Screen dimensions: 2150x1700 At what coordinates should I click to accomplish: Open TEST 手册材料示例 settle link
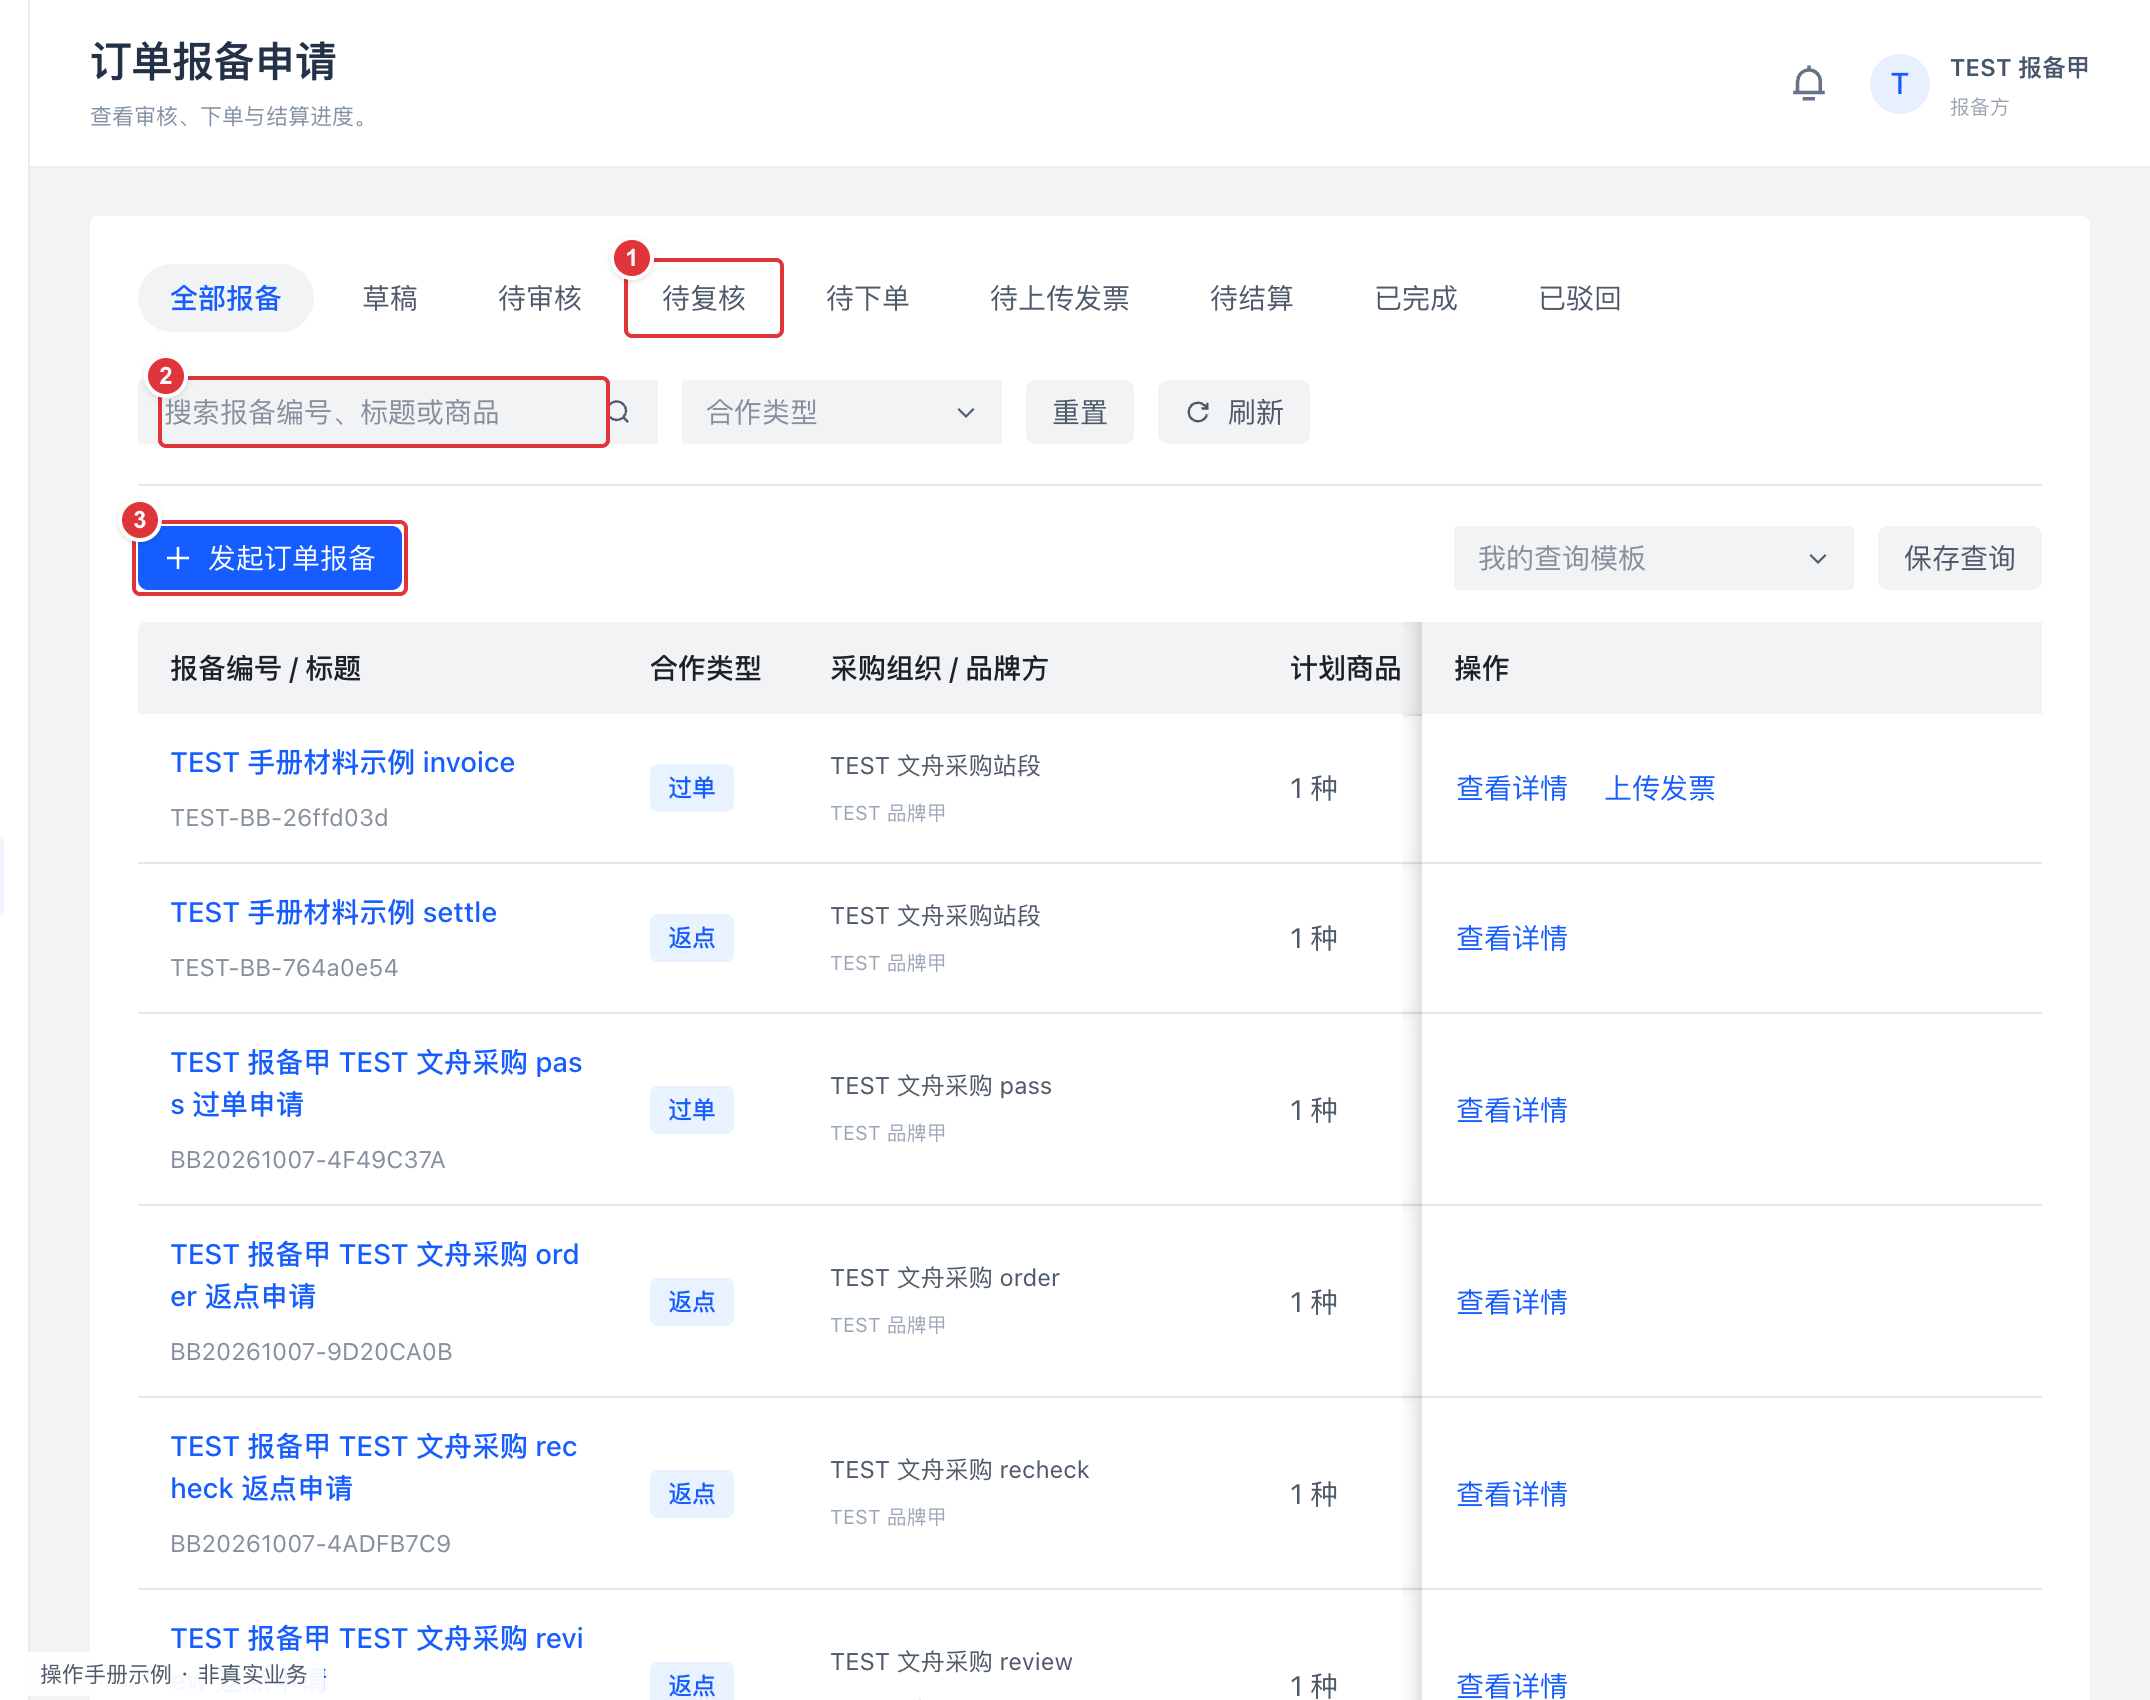coord(334,912)
